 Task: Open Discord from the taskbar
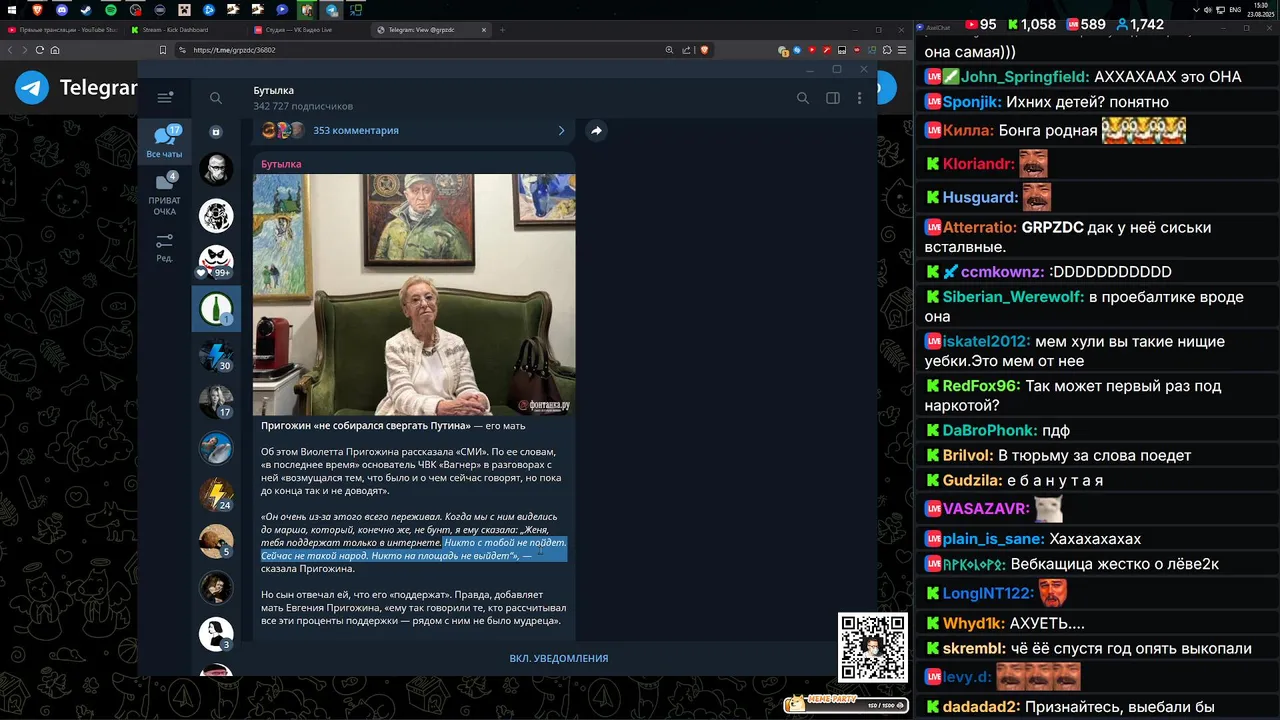tap(62, 10)
